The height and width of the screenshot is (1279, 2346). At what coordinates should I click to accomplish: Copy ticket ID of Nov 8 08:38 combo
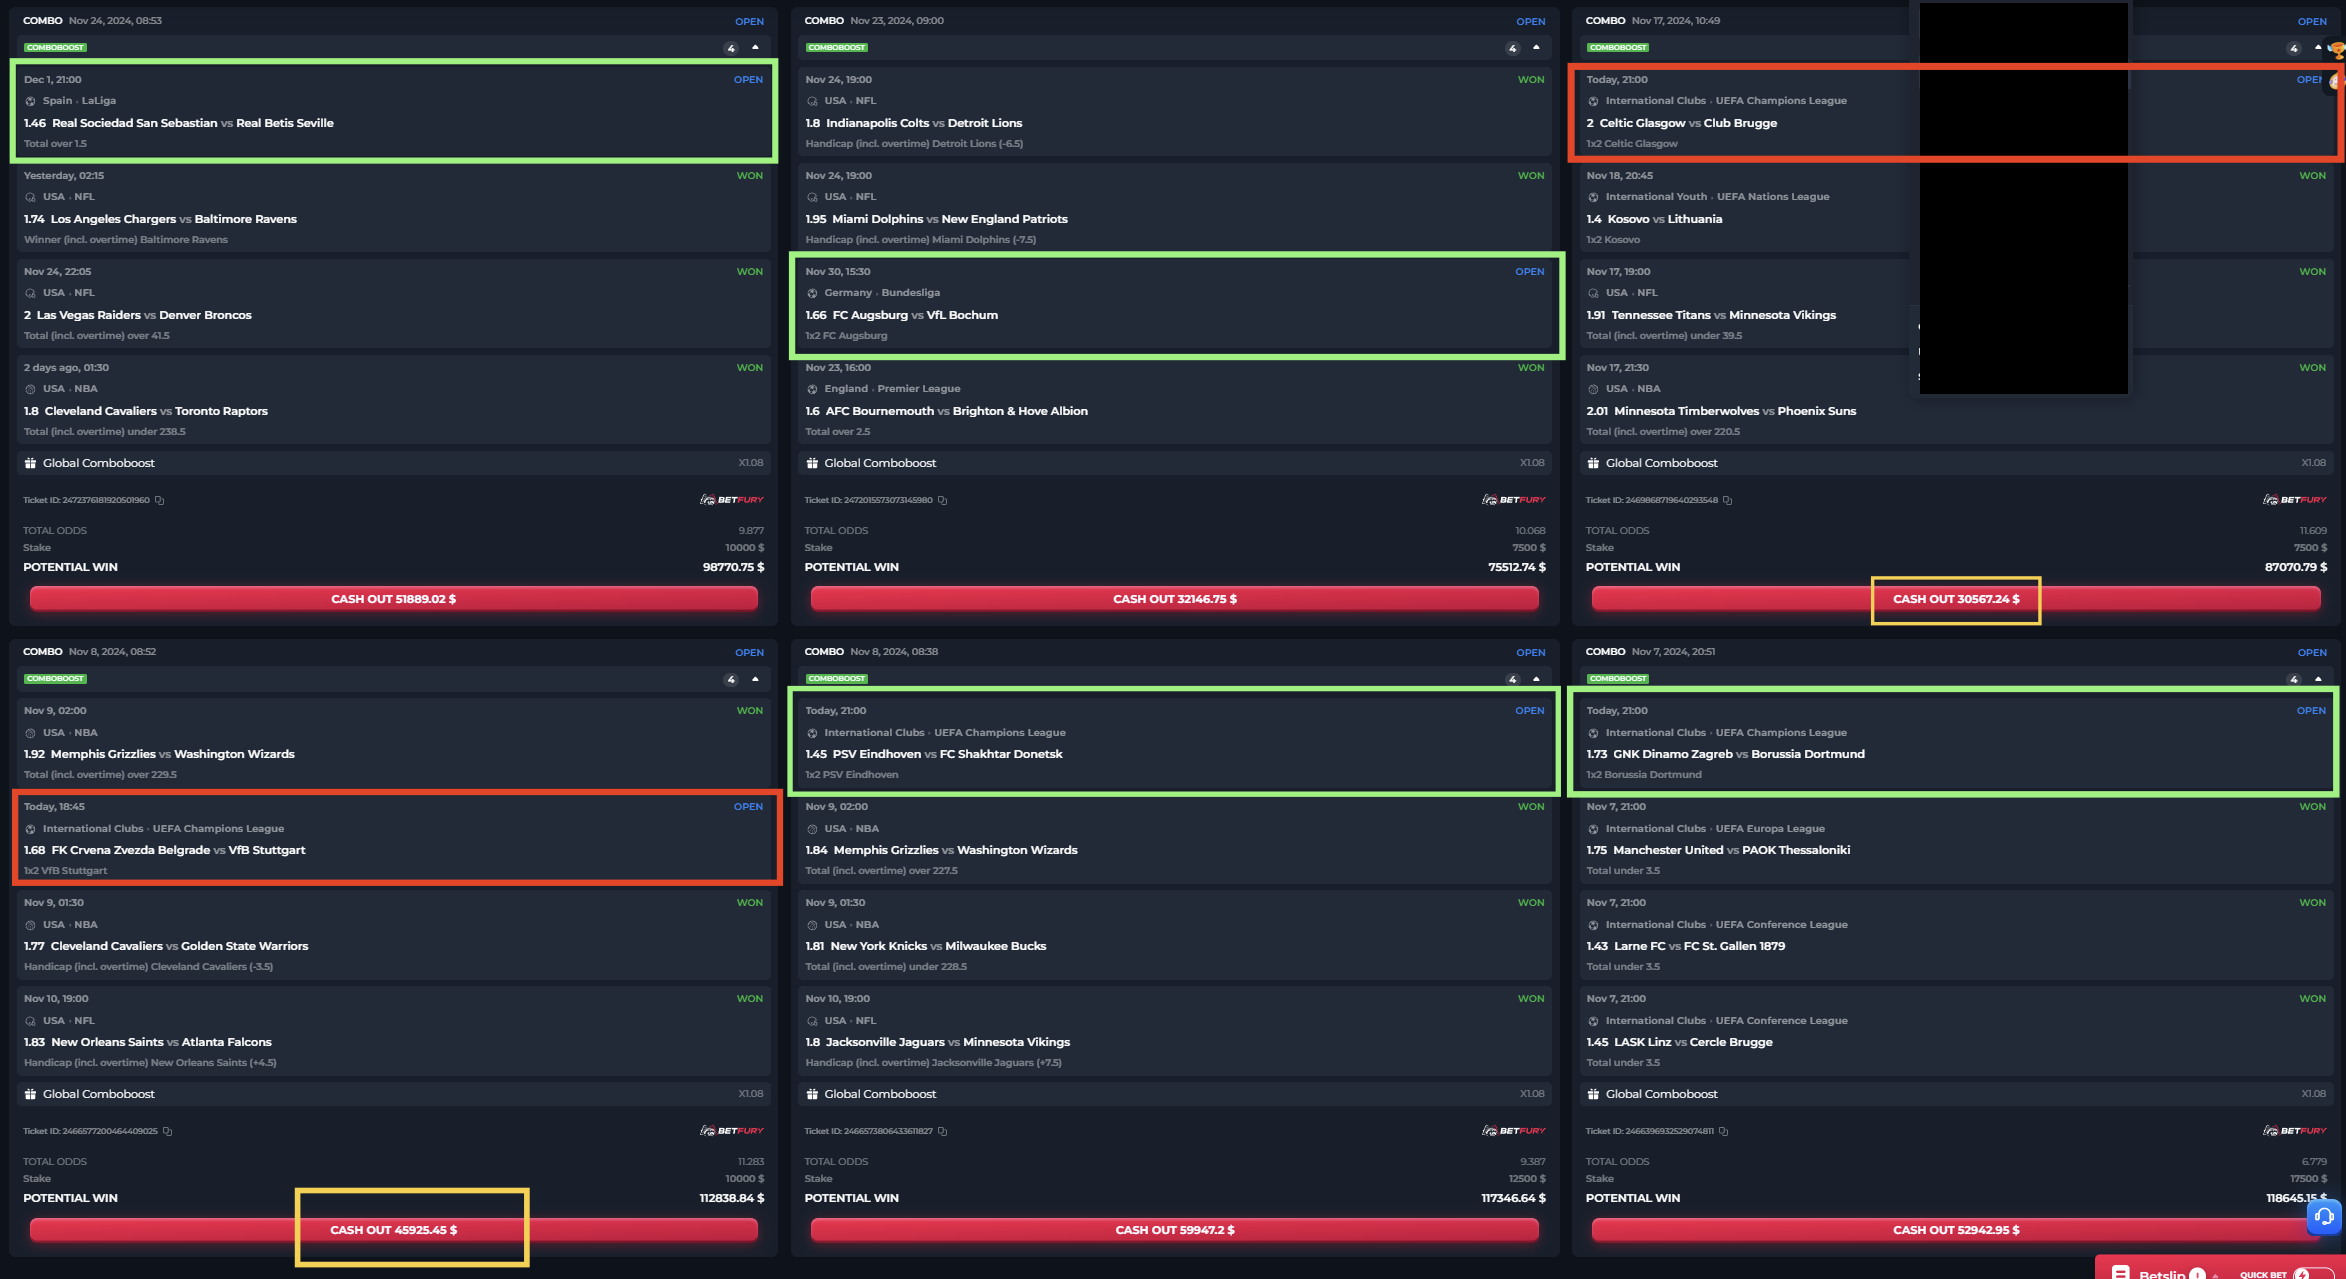tap(942, 1131)
